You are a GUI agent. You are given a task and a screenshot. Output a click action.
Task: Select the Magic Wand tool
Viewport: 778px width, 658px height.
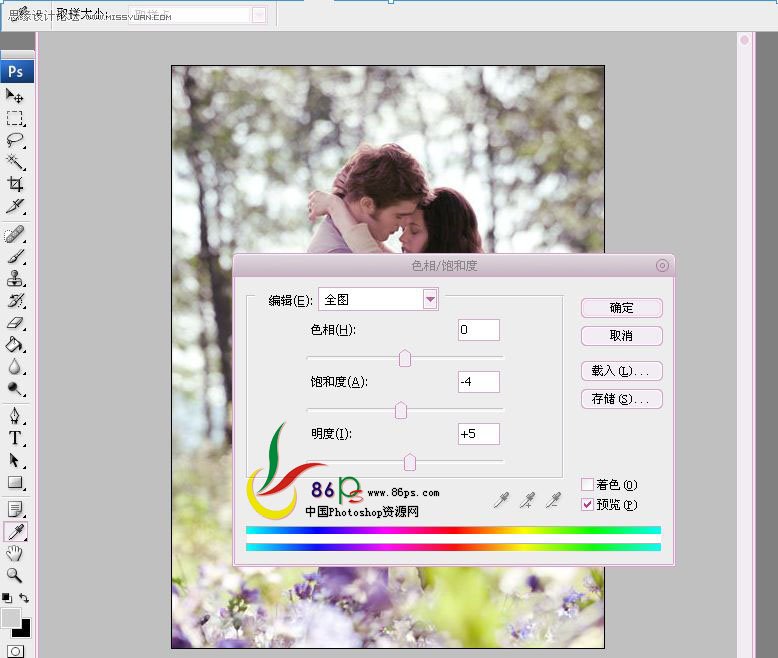click(x=14, y=162)
